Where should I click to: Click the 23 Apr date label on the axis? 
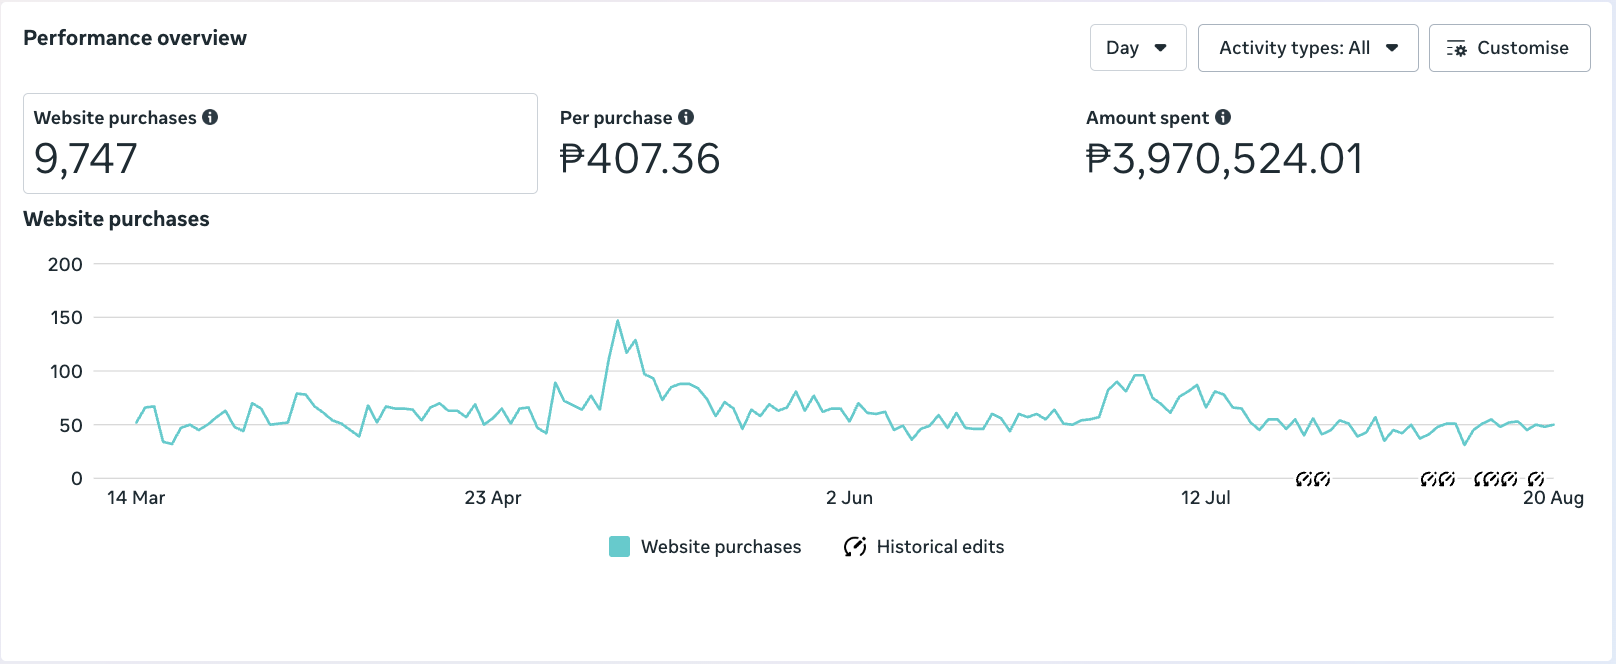pos(493,498)
